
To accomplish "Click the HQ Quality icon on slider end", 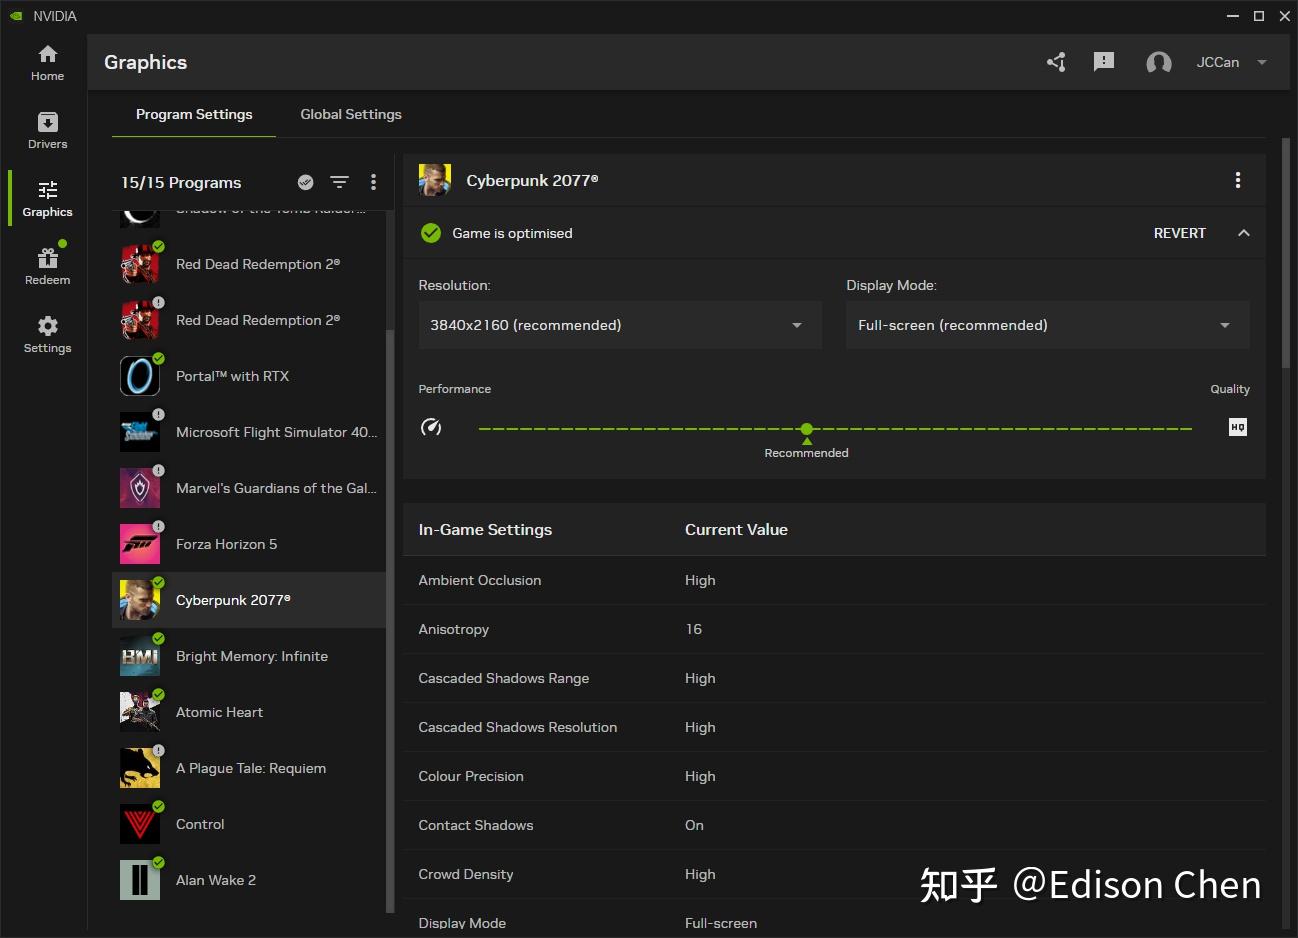I will point(1237,427).
